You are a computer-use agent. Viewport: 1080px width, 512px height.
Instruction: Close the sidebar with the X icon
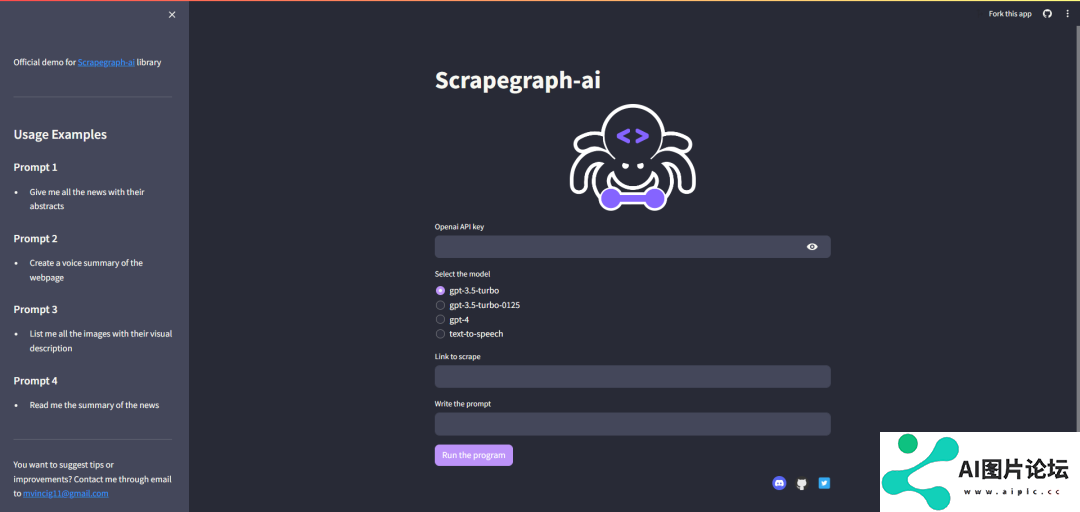tap(172, 14)
